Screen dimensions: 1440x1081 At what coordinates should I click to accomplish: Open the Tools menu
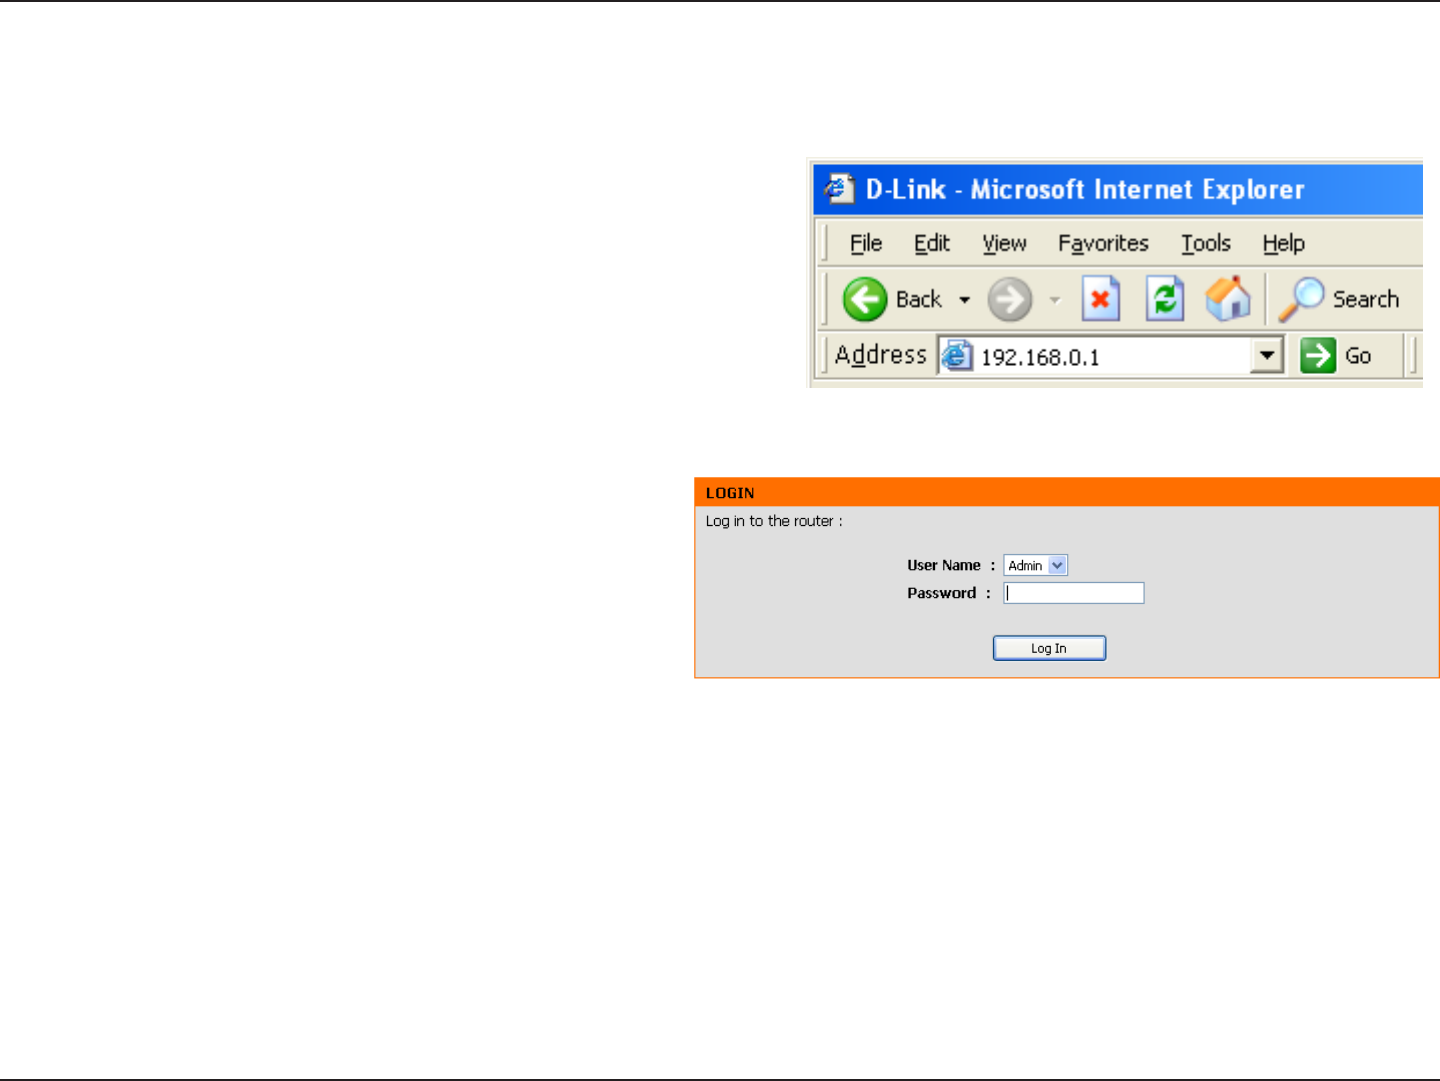pos(1206,243)
